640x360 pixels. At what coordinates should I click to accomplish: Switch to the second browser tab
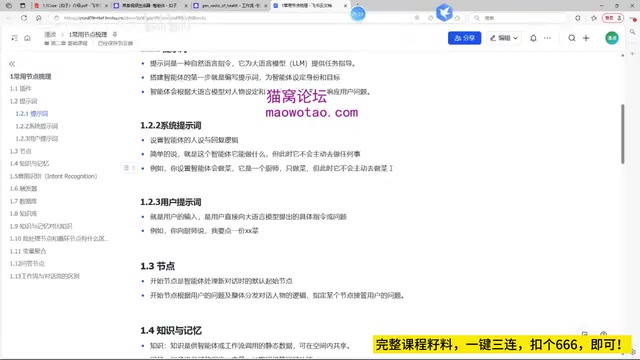(x=150, y=6)
